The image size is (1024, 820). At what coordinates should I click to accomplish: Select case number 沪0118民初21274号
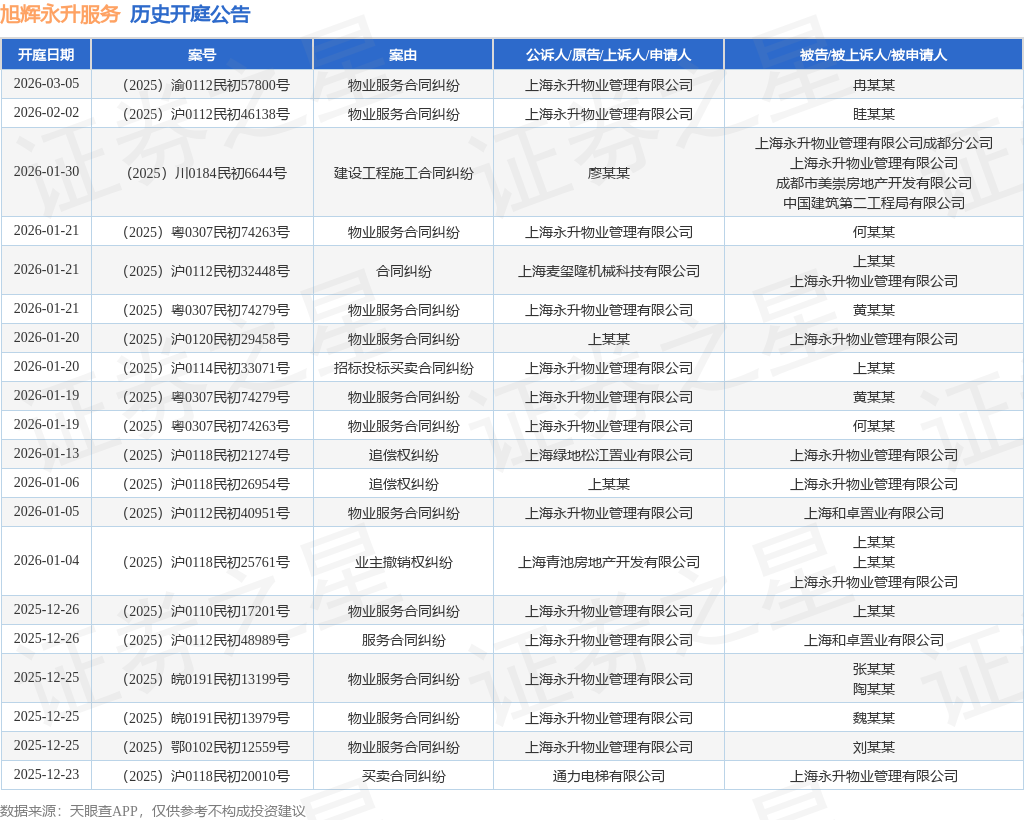pos(206,455)
